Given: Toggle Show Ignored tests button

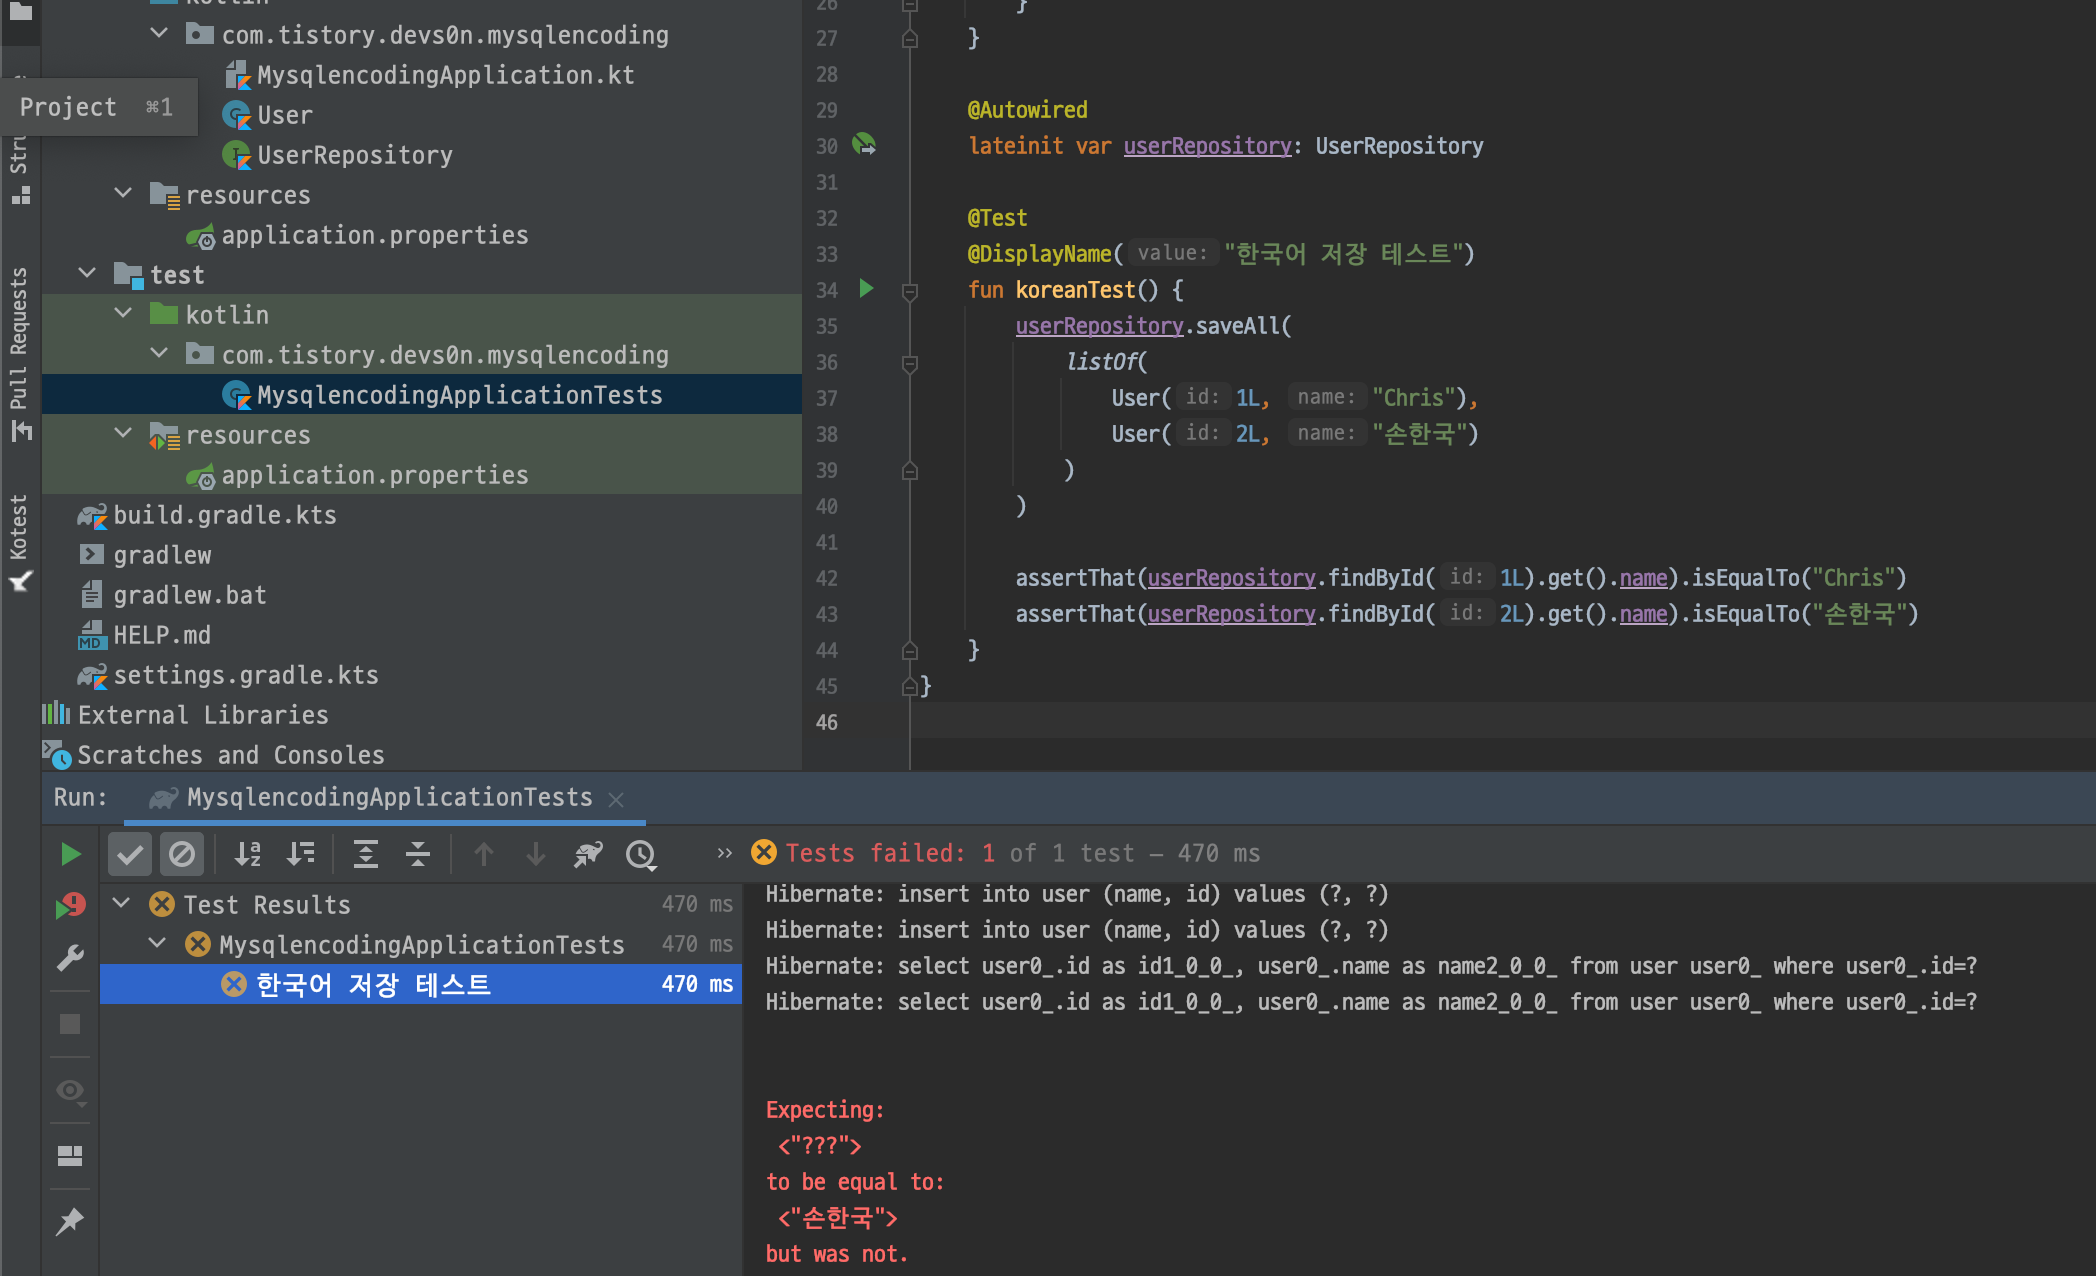Looking at the screenshot, I should 182,854.
